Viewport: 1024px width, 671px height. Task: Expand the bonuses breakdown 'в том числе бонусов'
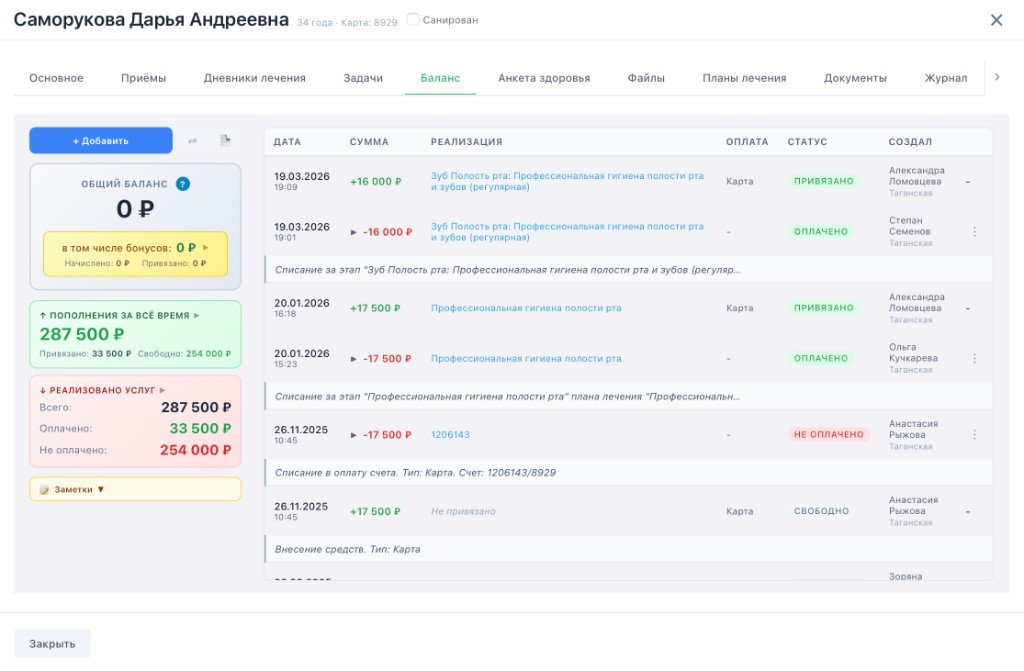[205, 247]
